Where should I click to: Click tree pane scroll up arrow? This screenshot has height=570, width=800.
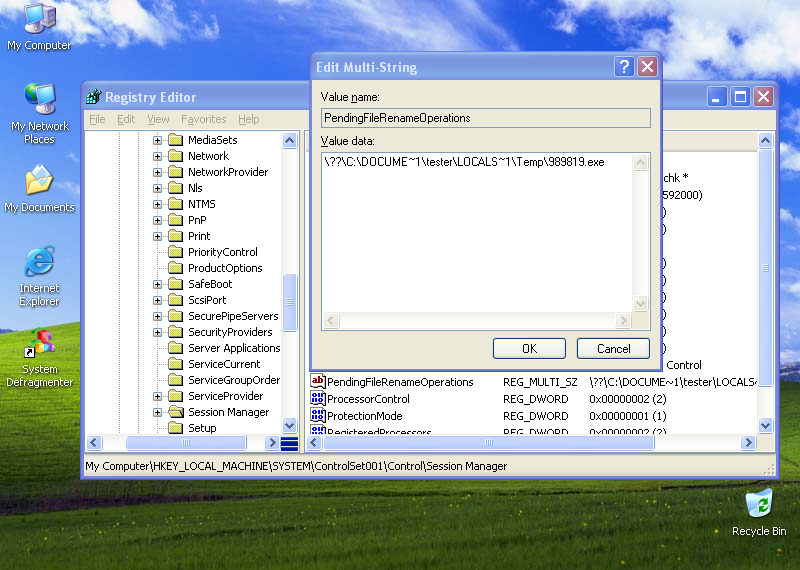[289, 140]
